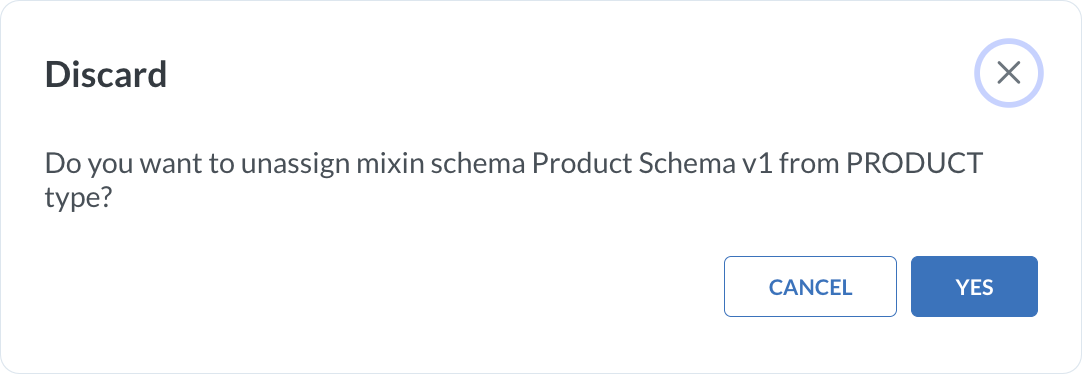Select the Discard dialog title
Viewport: 1082px width, 374px height.
coord(106,75)
